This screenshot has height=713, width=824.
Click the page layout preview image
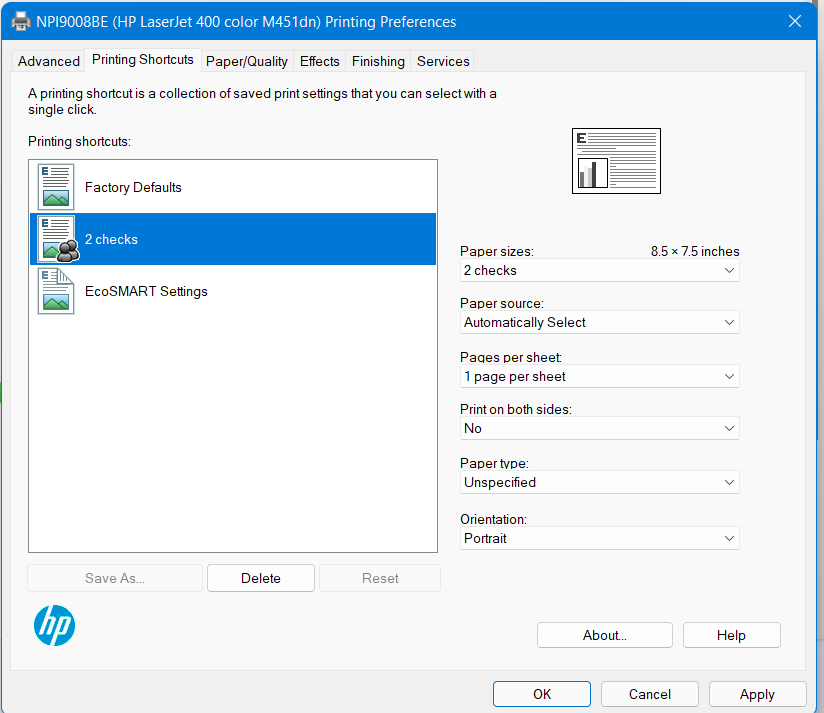616,160
